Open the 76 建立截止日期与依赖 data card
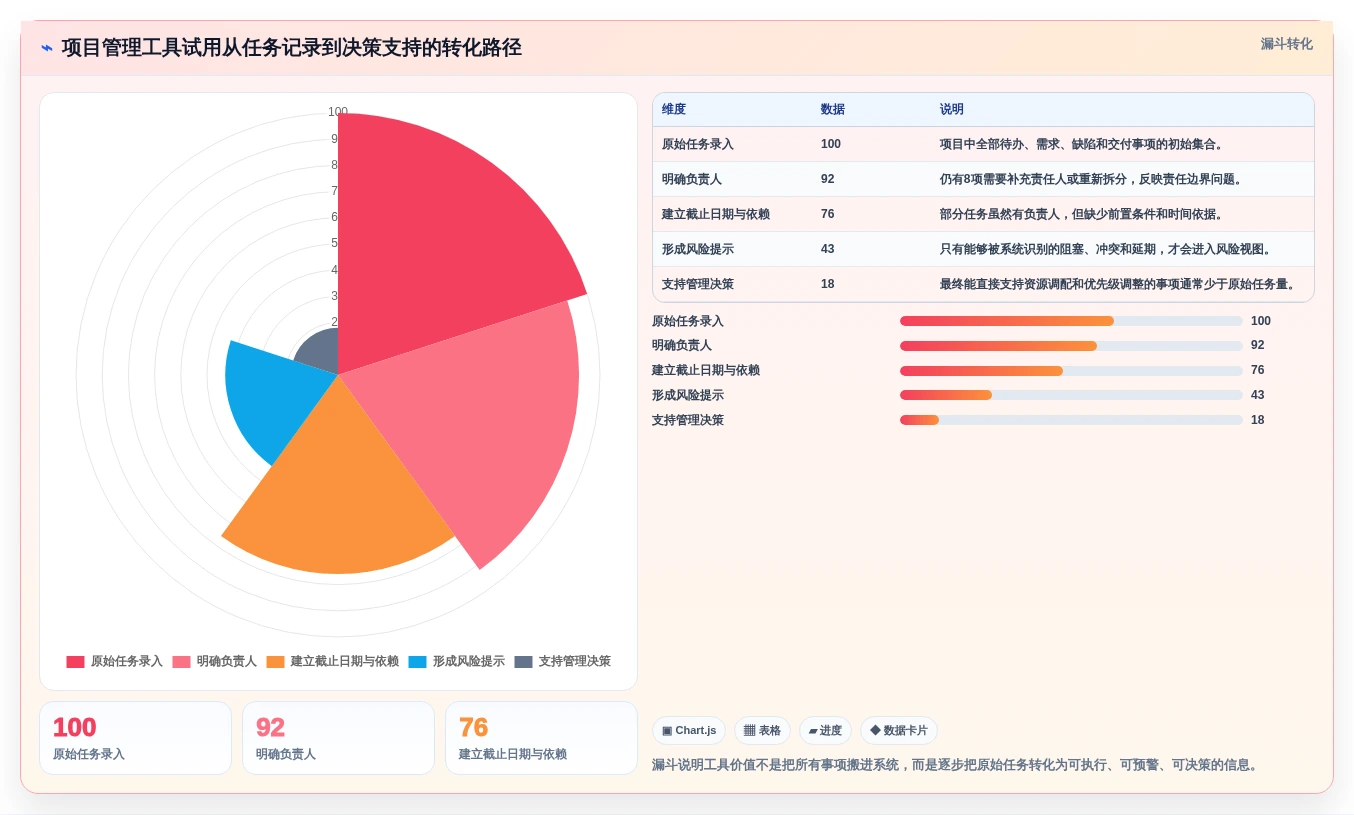The width and height of the screenshot is (1354, 815). [541, 738]
